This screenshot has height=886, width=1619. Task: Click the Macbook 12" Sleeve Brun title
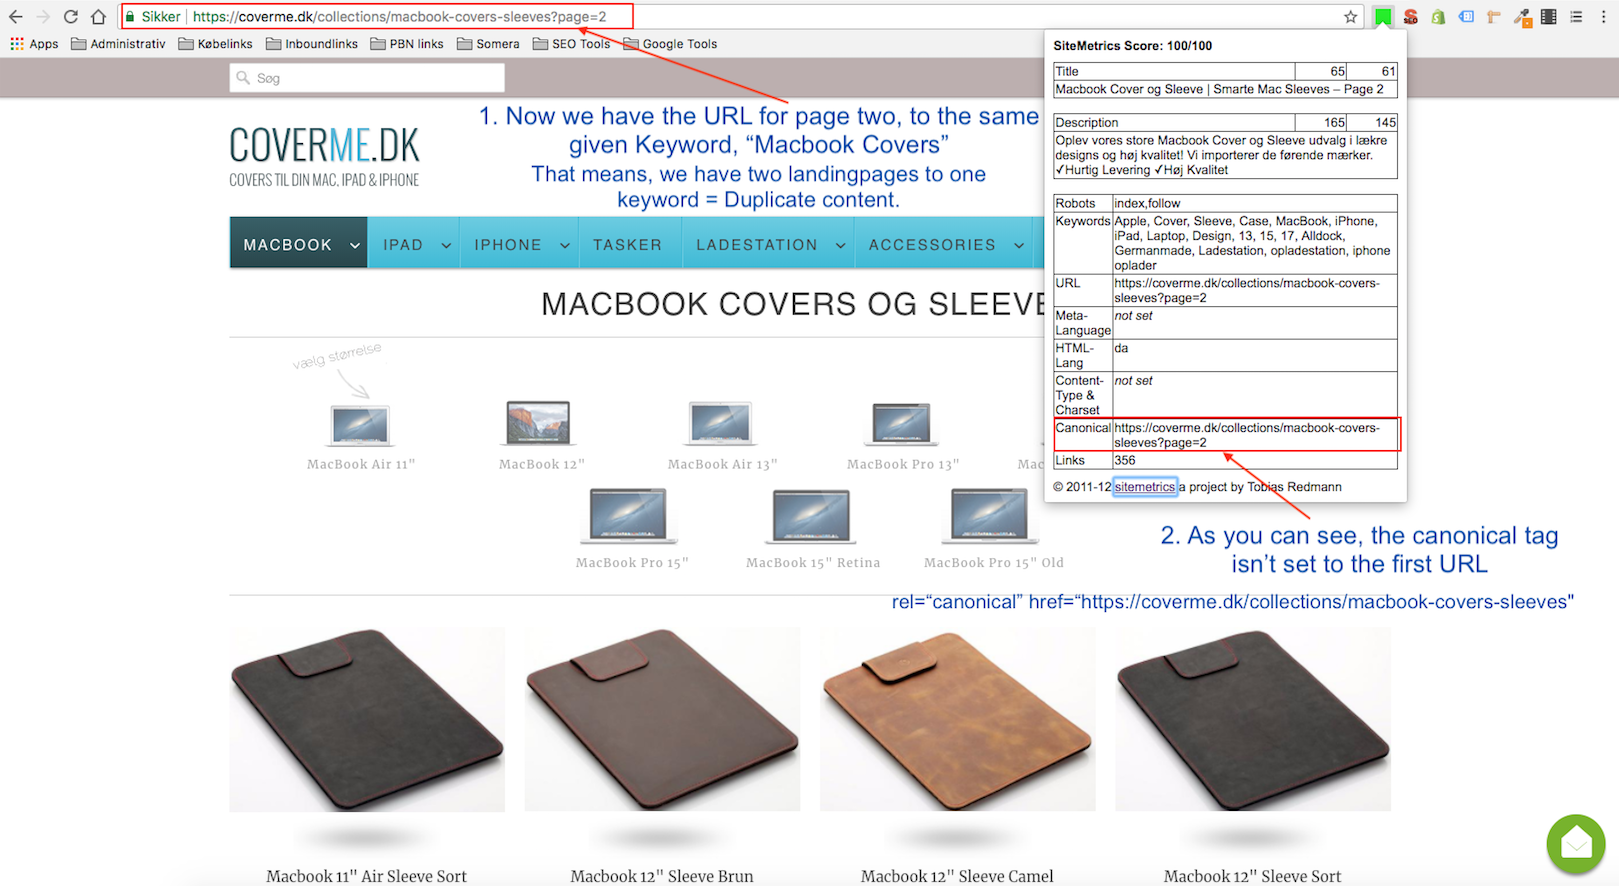662,876
